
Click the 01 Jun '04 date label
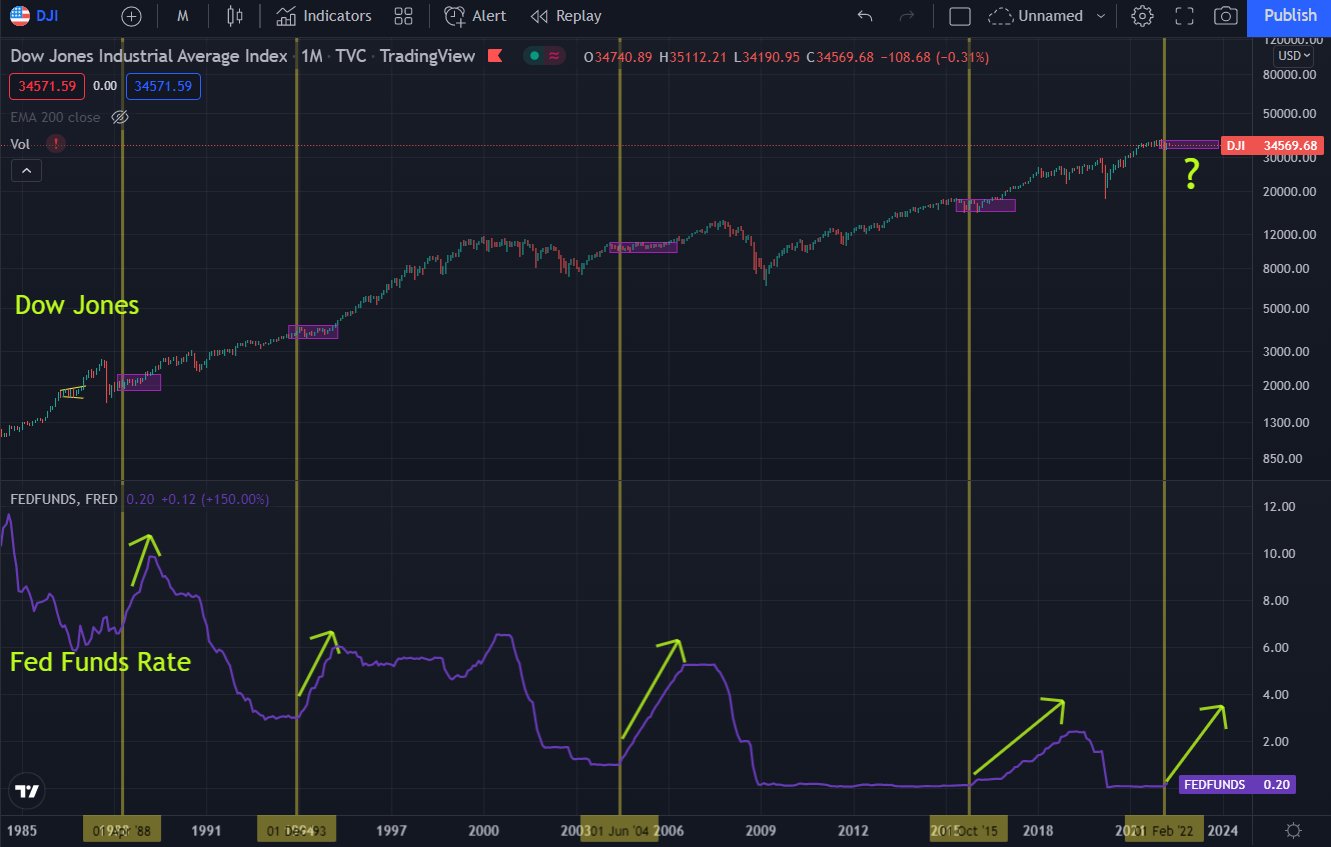pyautogui.click(x=620, y=831)
